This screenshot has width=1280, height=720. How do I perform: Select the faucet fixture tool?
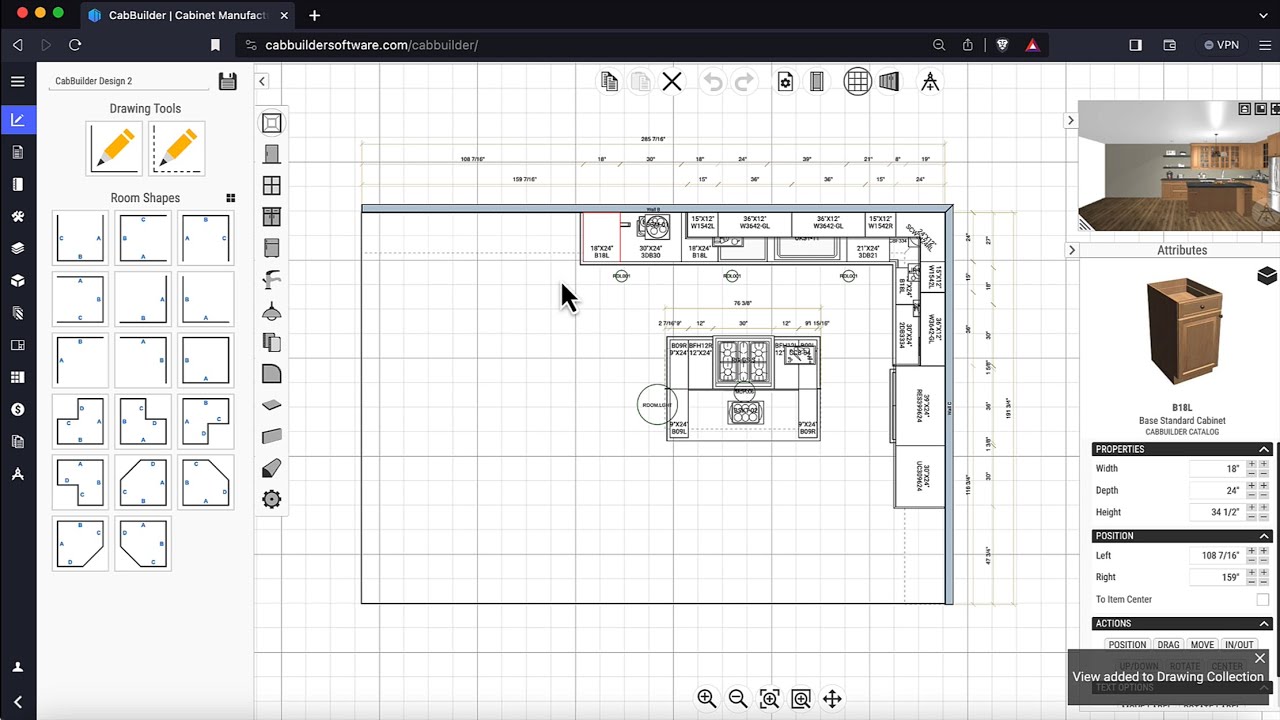click(271, 280)
